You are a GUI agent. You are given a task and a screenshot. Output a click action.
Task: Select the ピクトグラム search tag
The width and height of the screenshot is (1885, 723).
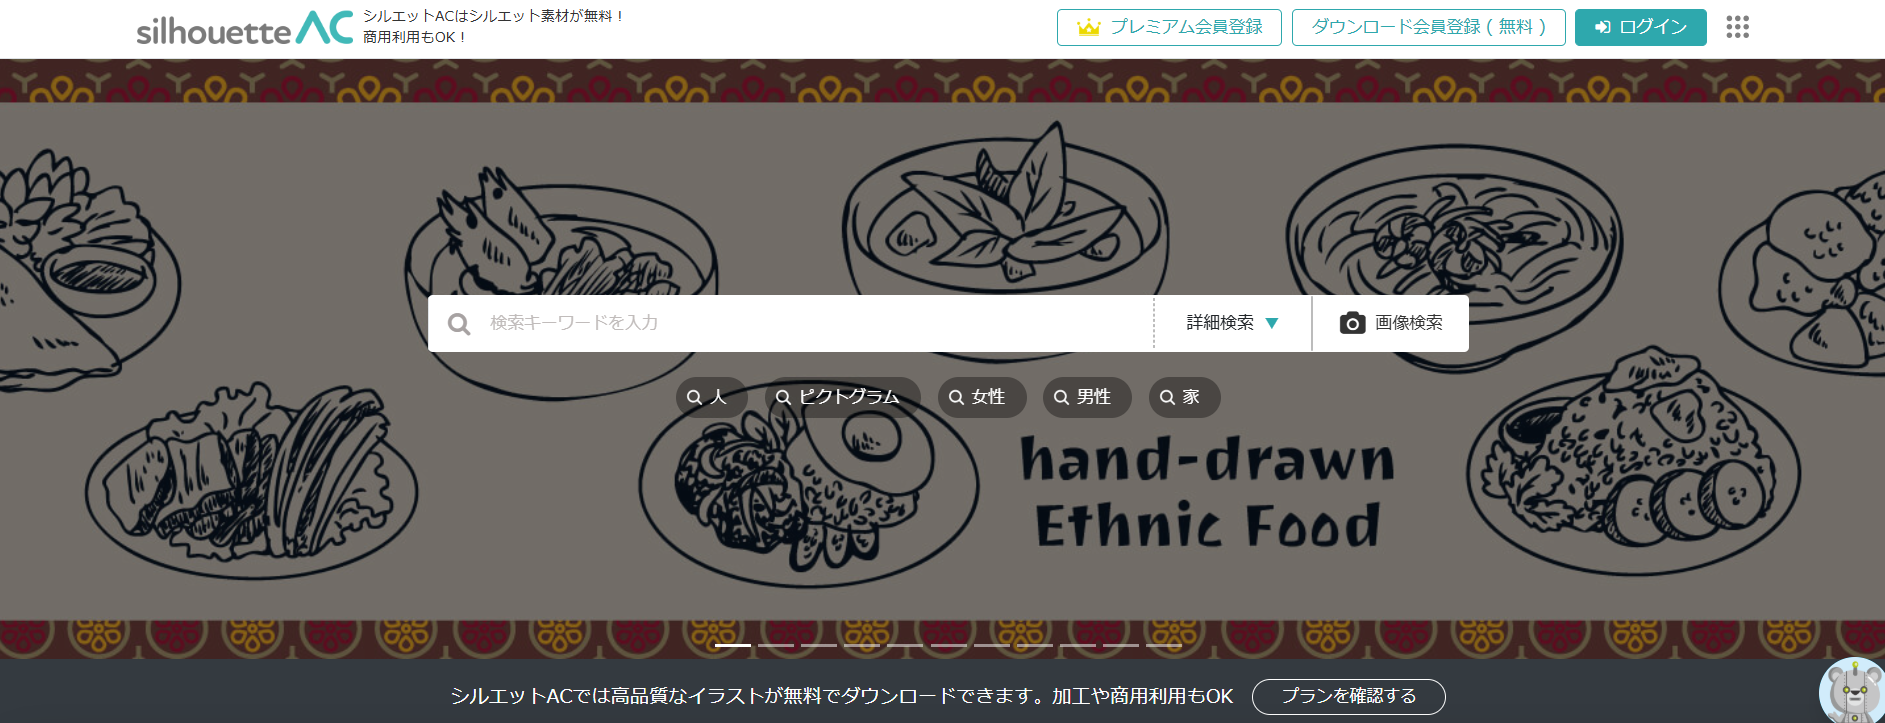pos(842,397)
